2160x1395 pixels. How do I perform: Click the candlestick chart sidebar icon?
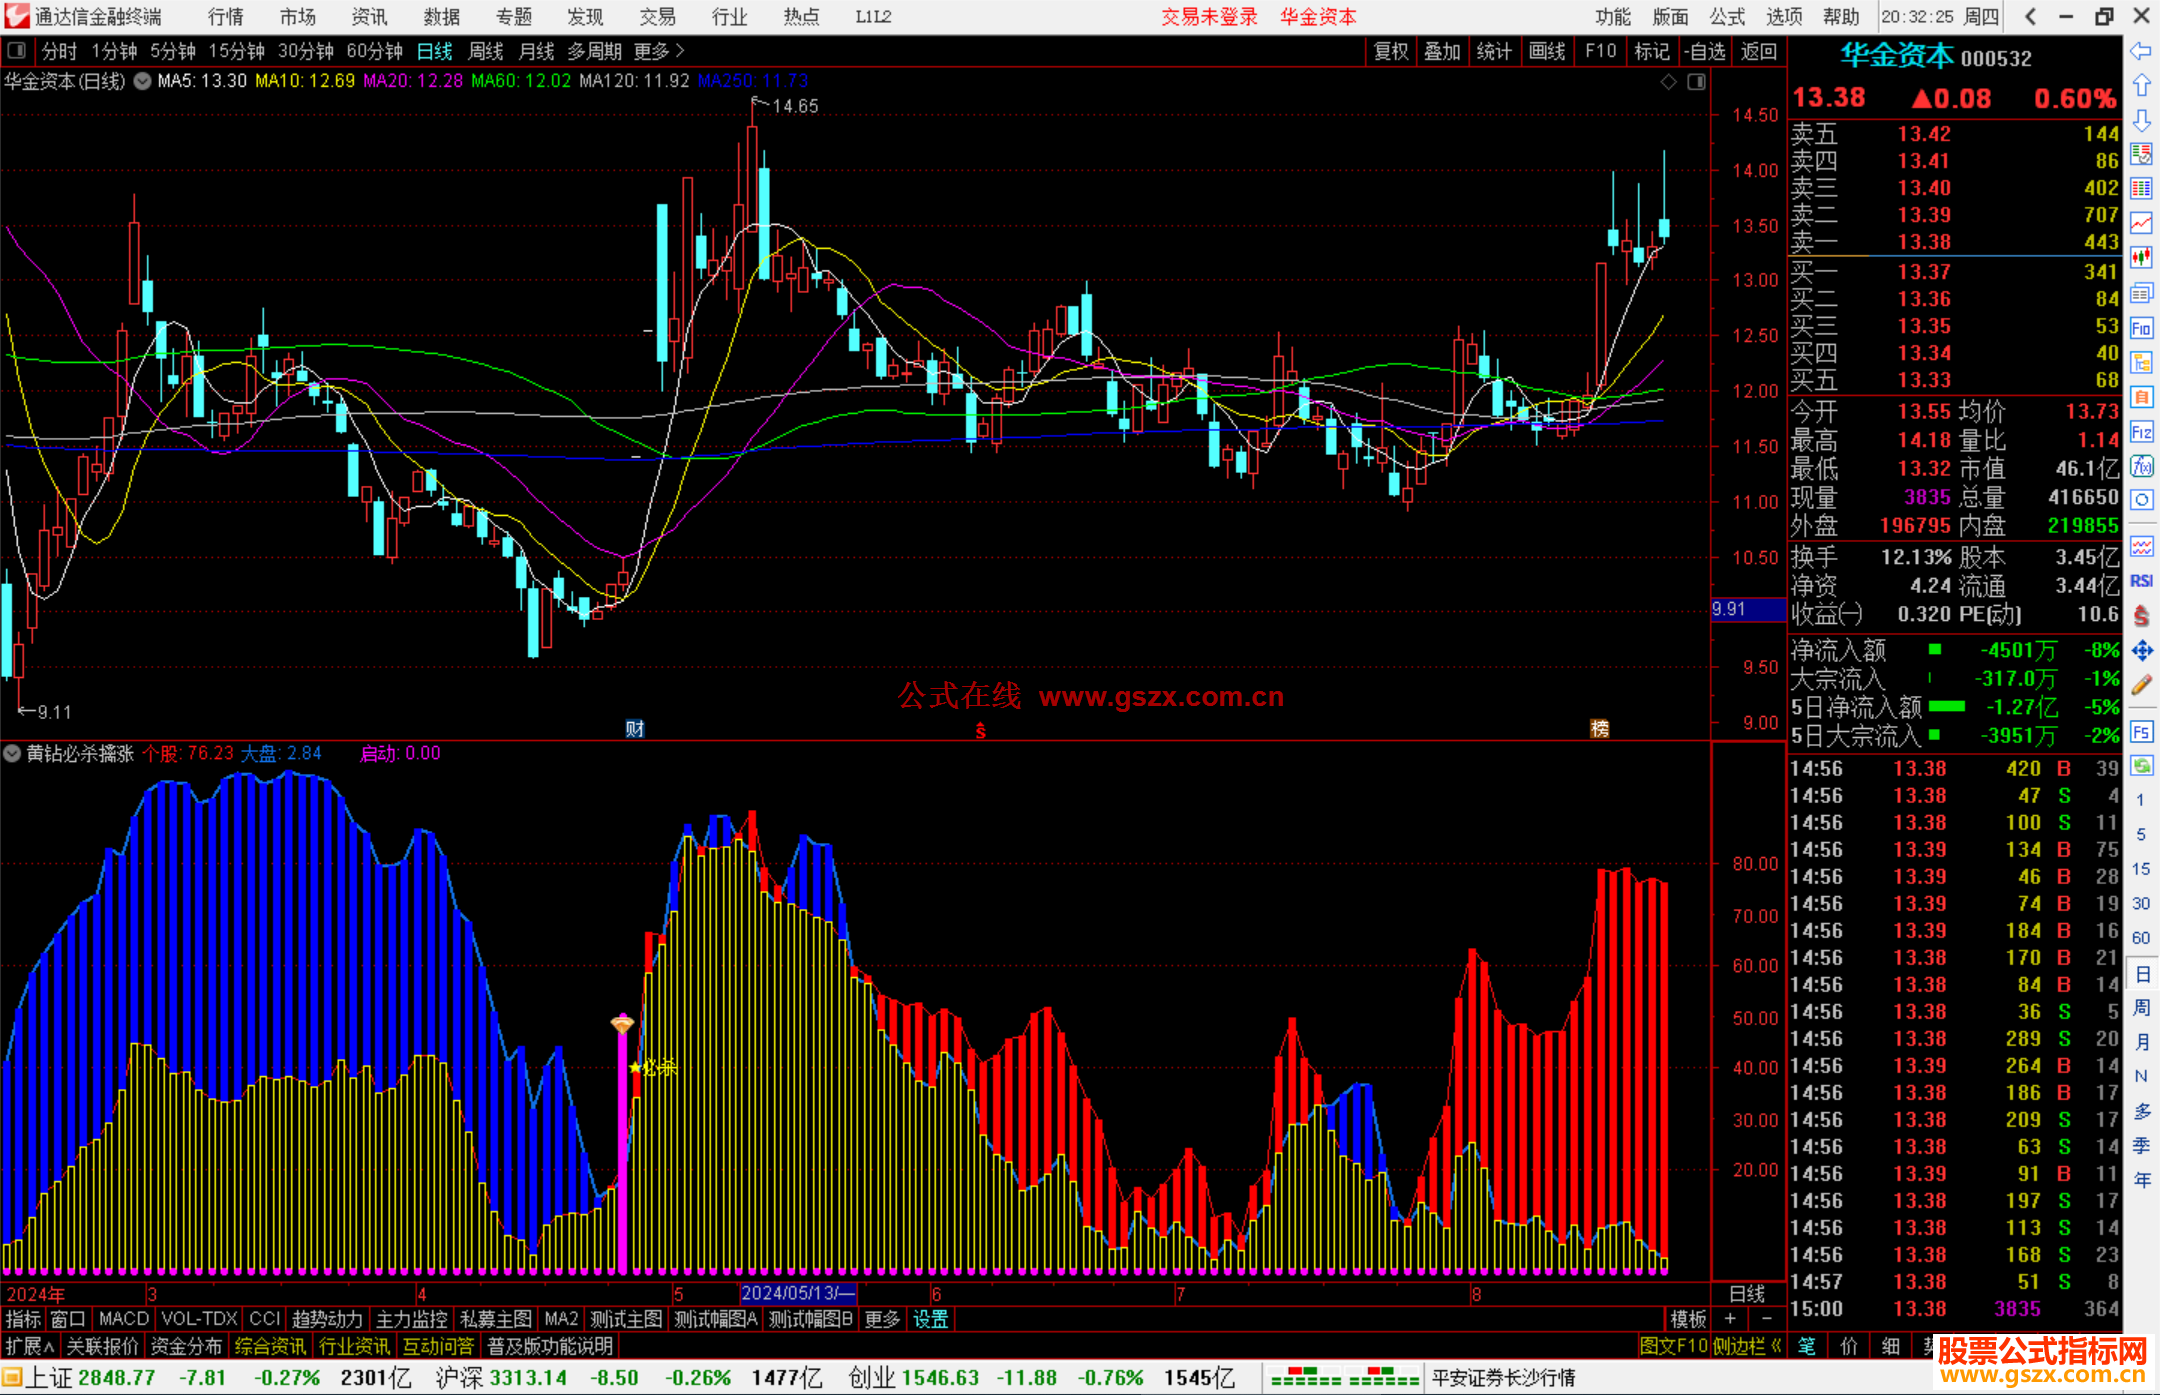click(x=2141, y=257)
